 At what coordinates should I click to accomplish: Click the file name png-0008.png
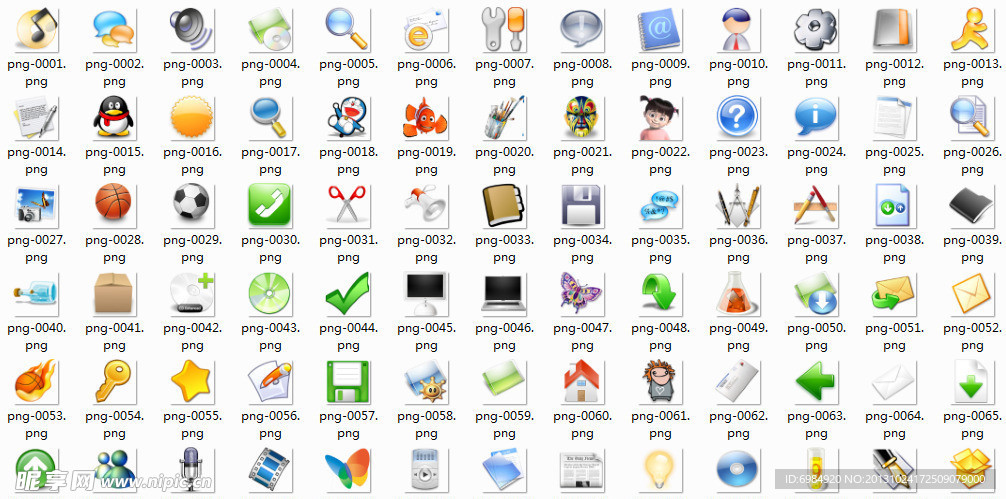[x=583, y=73]
